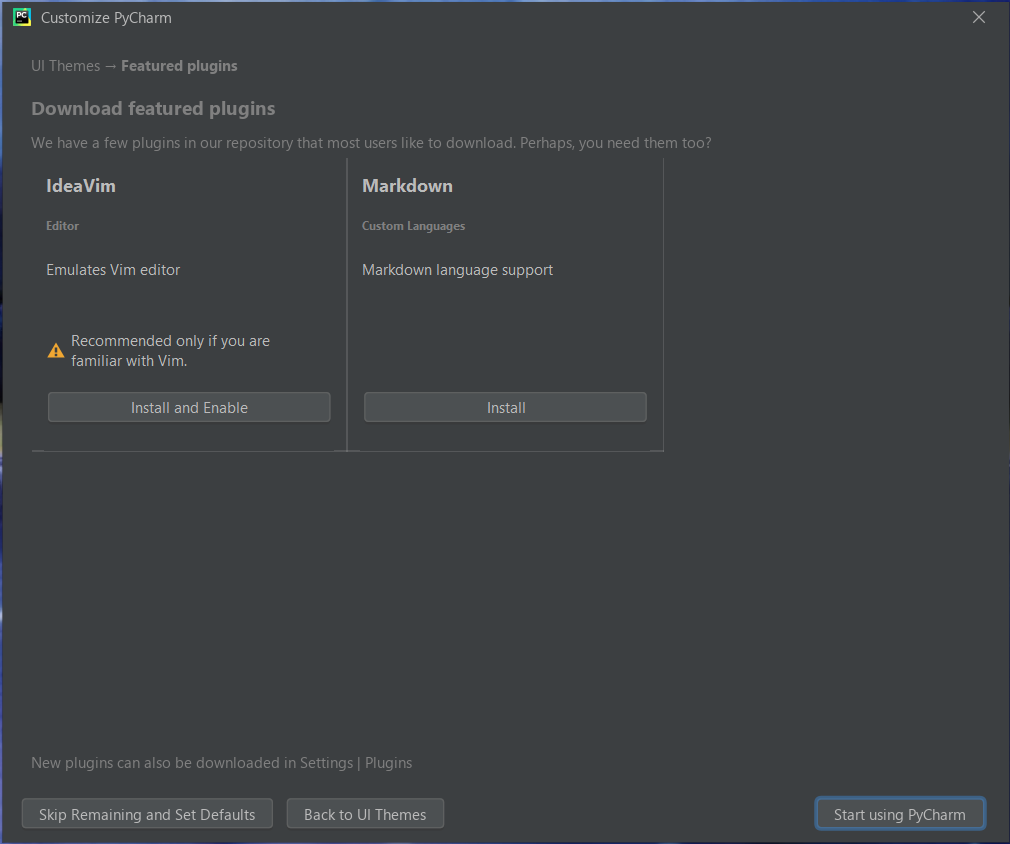Viewport: 1010px width, 844px height.
Task: Install the Markdown plugin
Action: tap(505, 407)
